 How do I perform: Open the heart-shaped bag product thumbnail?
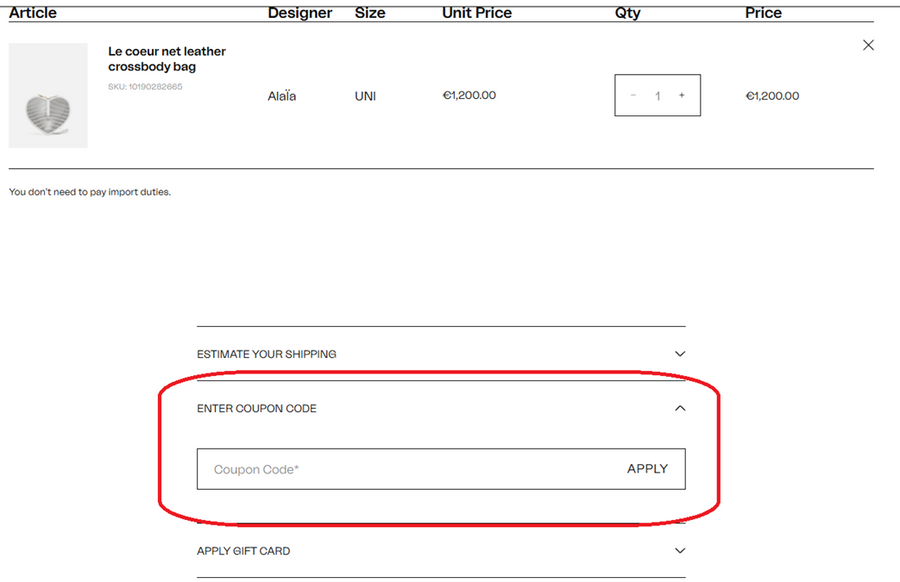48,96
